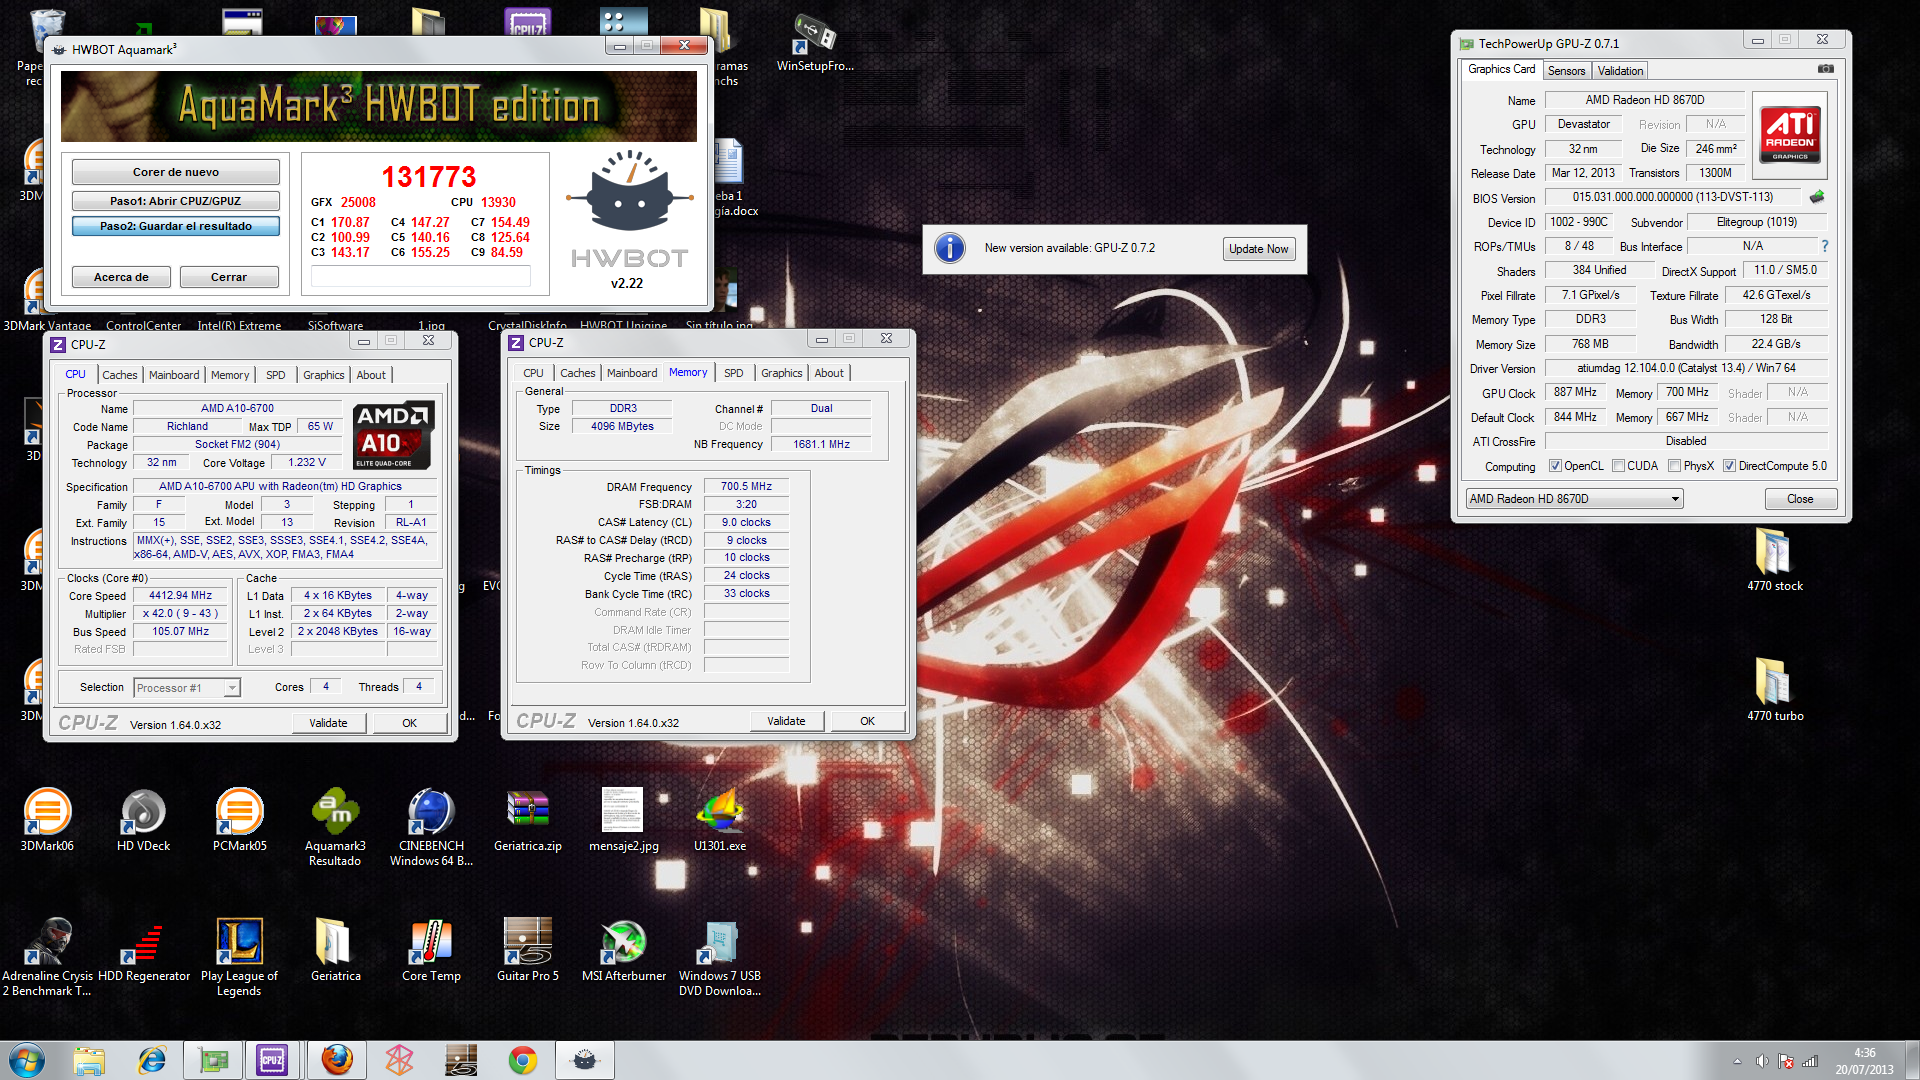Click the Aquamark score 131773
Image resolution: width=1920 pixels, height=1080 pixels.
click(x=429, y=177)
